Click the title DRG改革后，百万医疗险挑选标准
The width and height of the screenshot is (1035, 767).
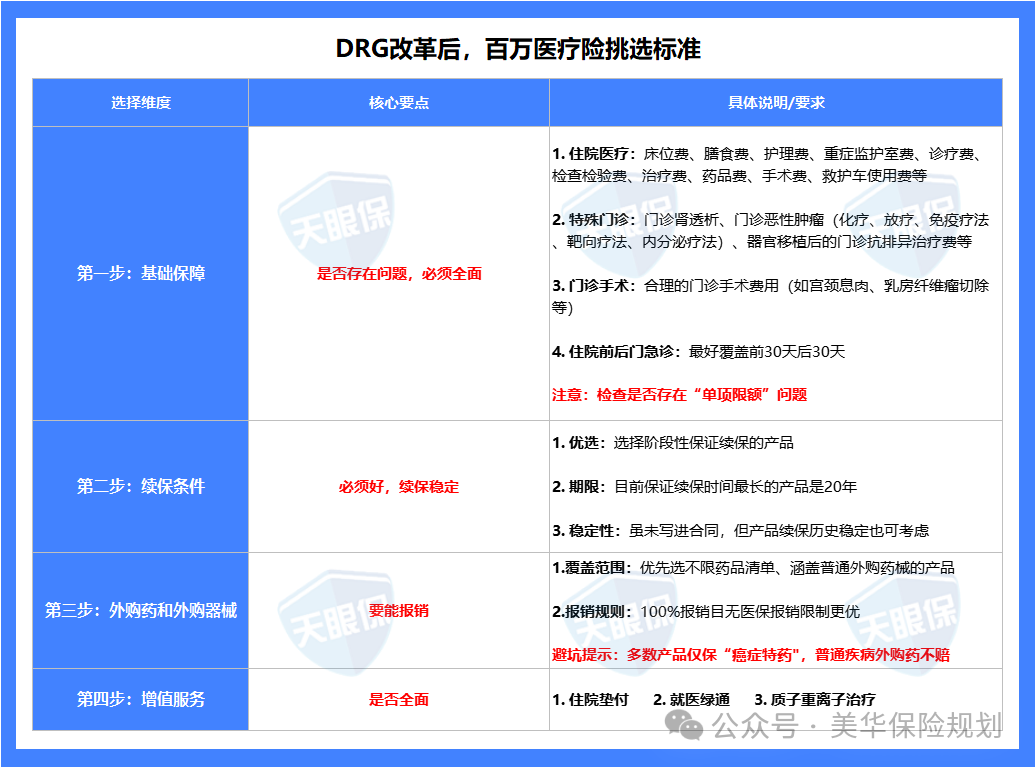[518, 46]
